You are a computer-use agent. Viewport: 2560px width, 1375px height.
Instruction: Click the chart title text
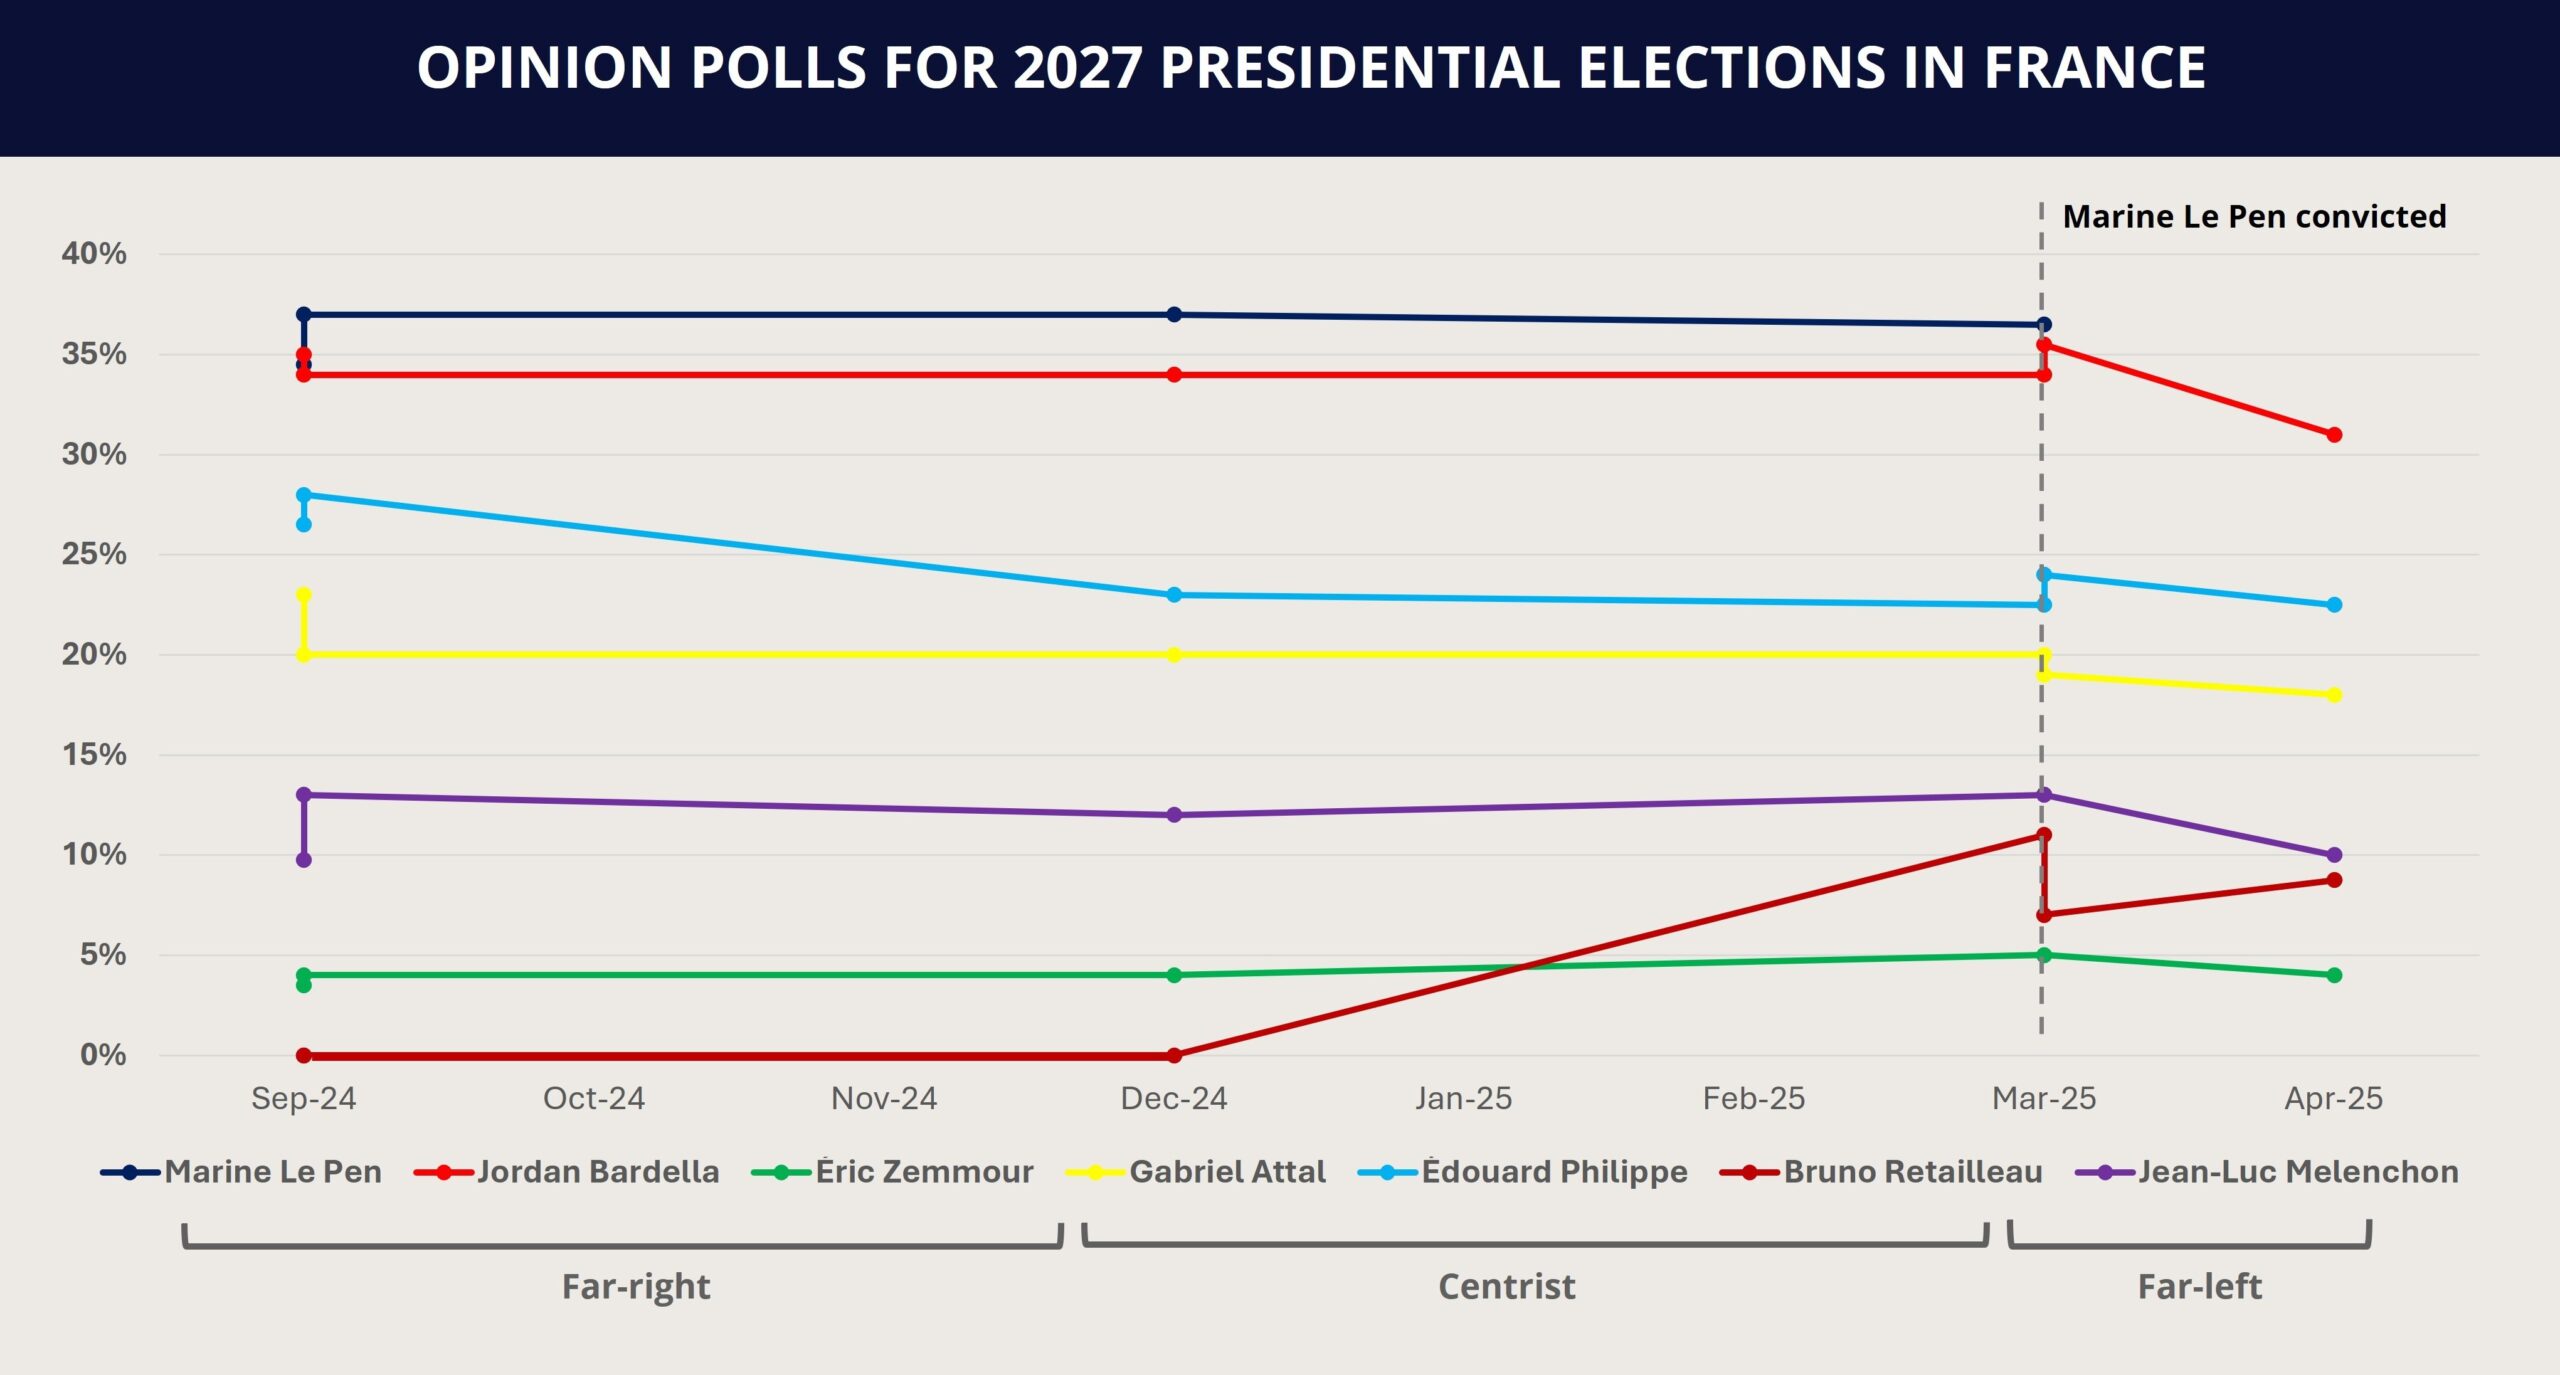tap(1311, 68)
